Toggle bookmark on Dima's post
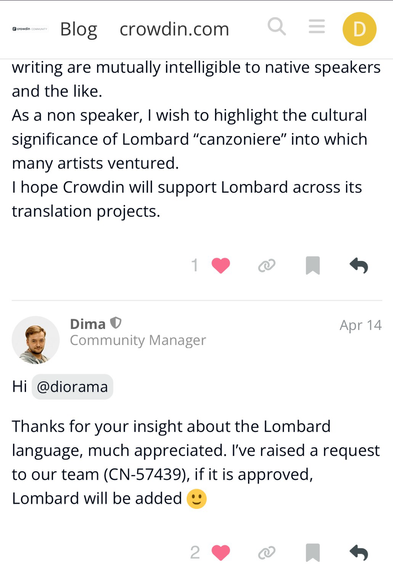Screen dimensions: 393x585 tap(313, 553)
